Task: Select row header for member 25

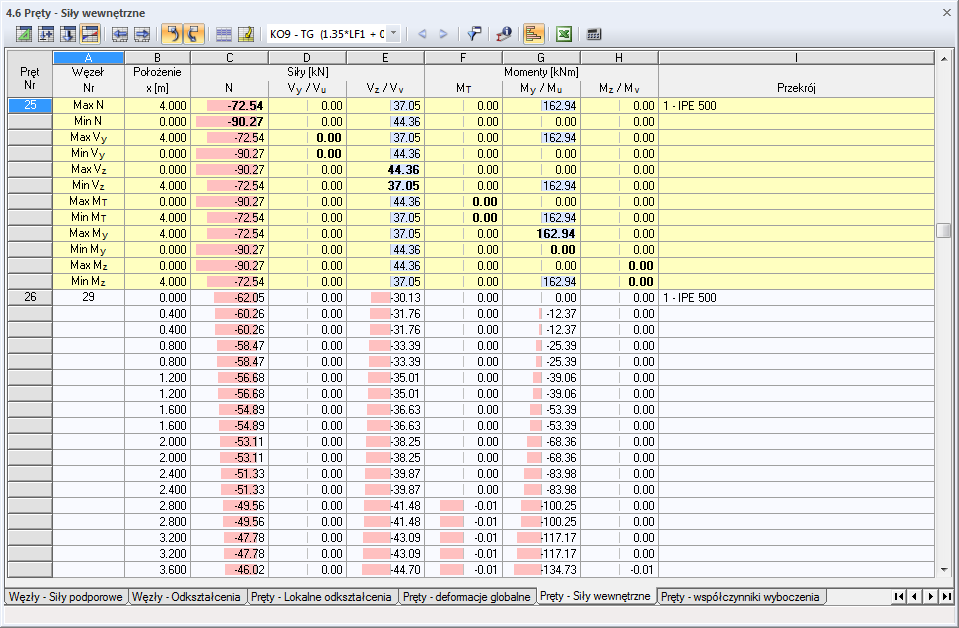Action: click(x=30, y=105)
